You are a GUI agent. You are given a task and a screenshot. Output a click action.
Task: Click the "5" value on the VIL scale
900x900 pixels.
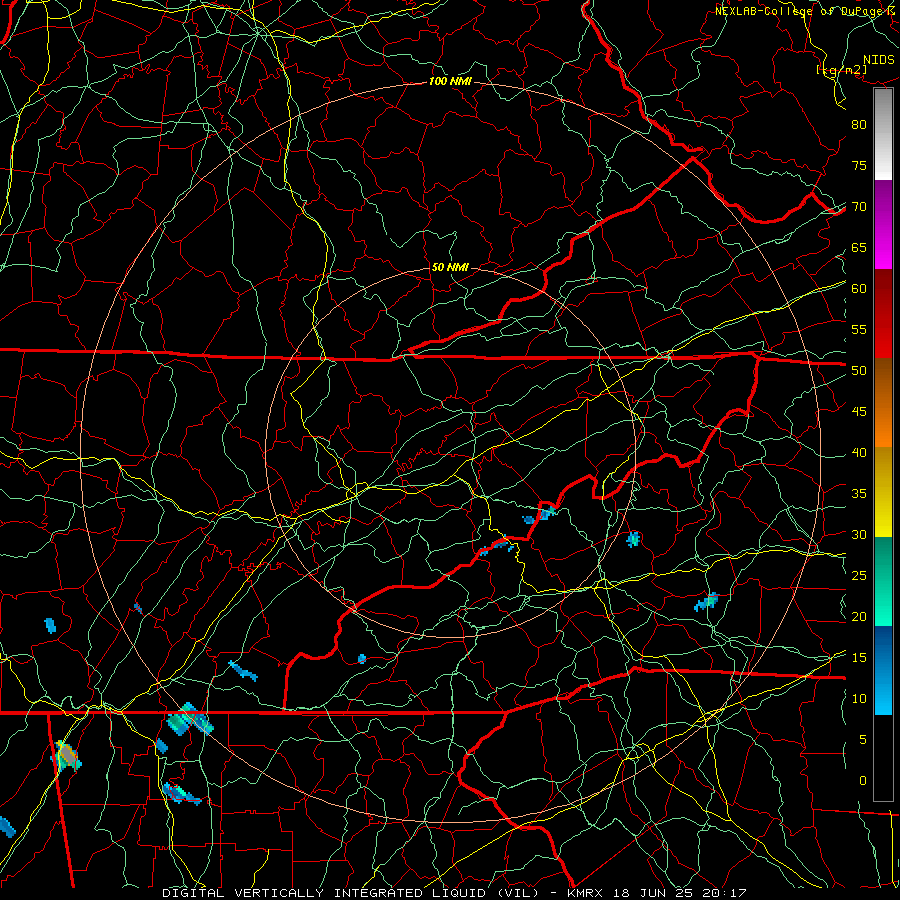click(x=863, y=740)
